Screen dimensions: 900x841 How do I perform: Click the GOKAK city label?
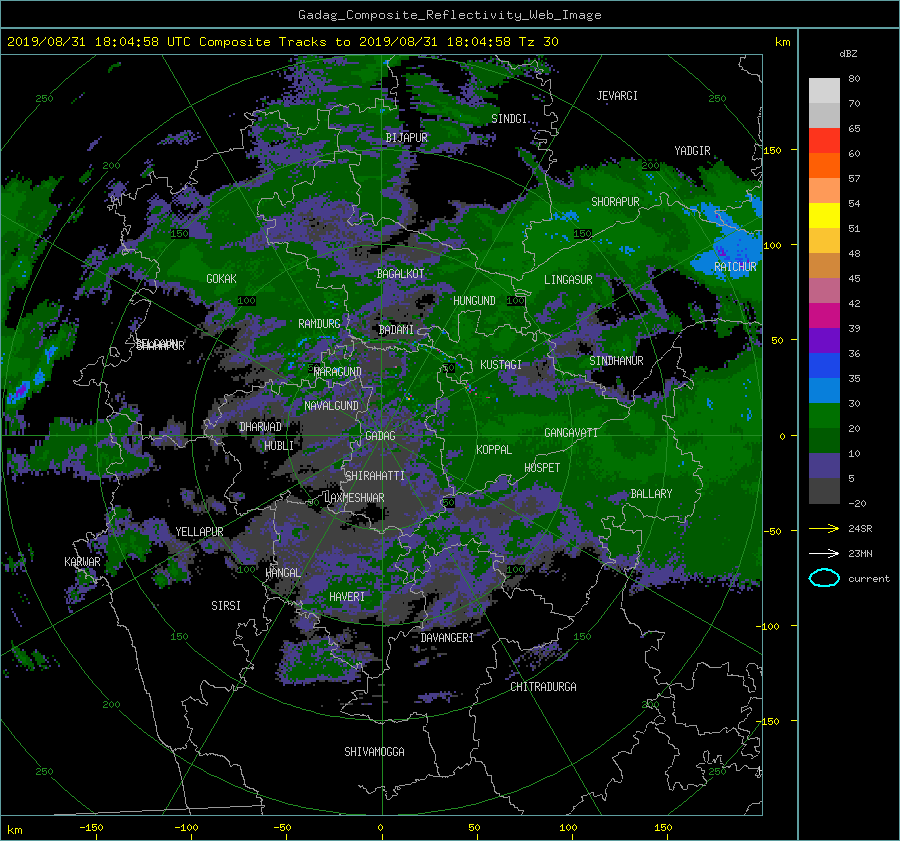tap(221, 278)
